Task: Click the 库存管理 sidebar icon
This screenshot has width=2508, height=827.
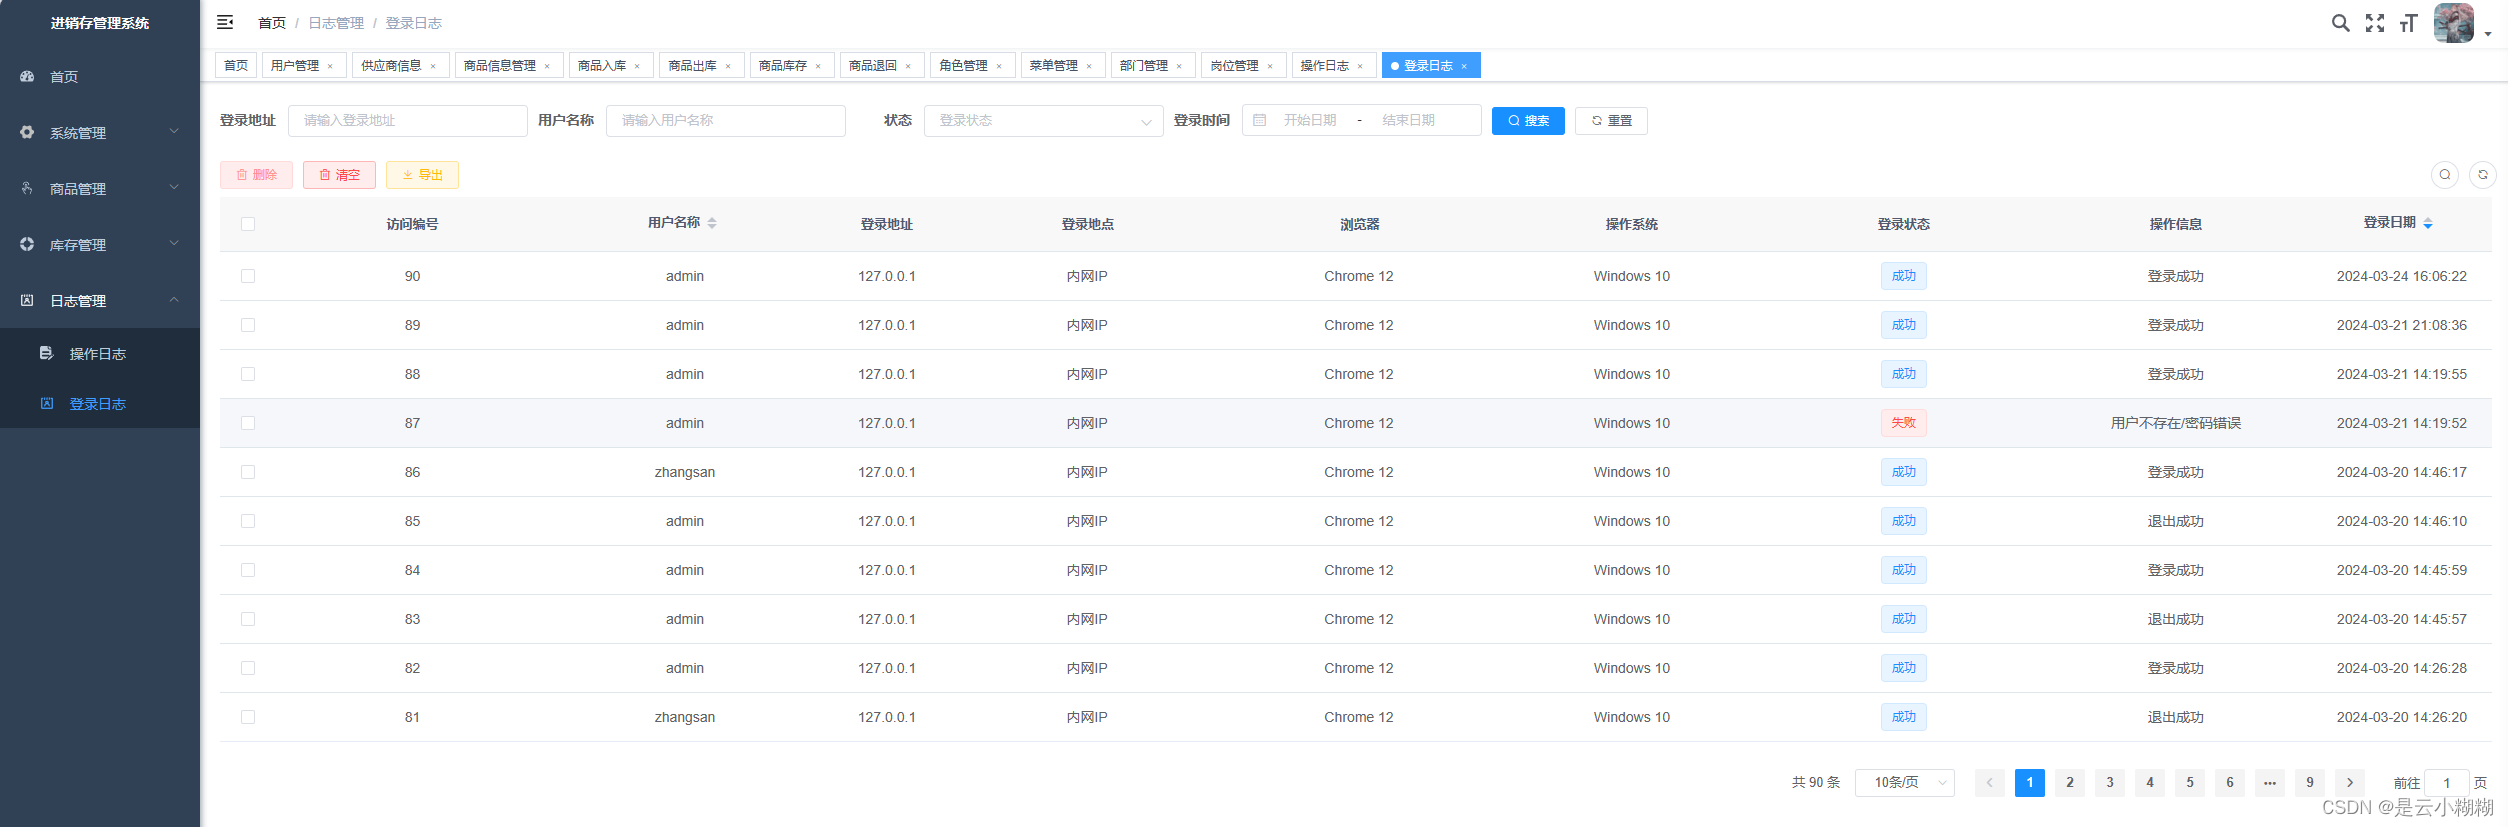Action: pyautogui.click(x=27, y=244)
